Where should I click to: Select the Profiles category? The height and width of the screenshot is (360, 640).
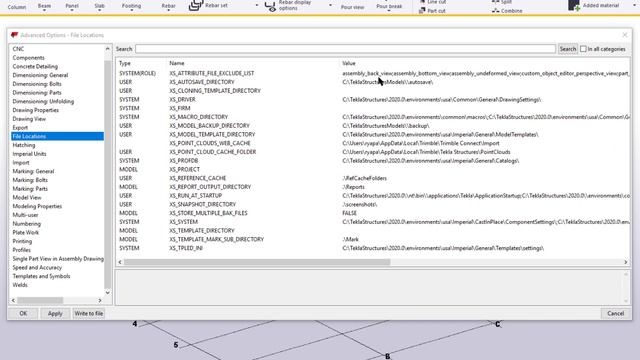[22, 250]
